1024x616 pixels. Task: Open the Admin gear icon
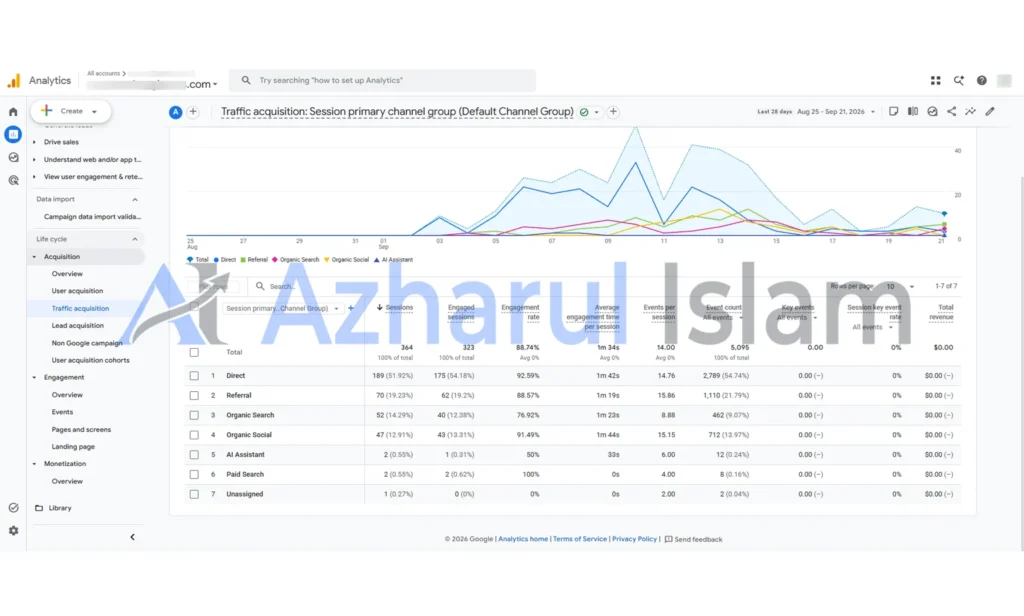click(13, 531)
